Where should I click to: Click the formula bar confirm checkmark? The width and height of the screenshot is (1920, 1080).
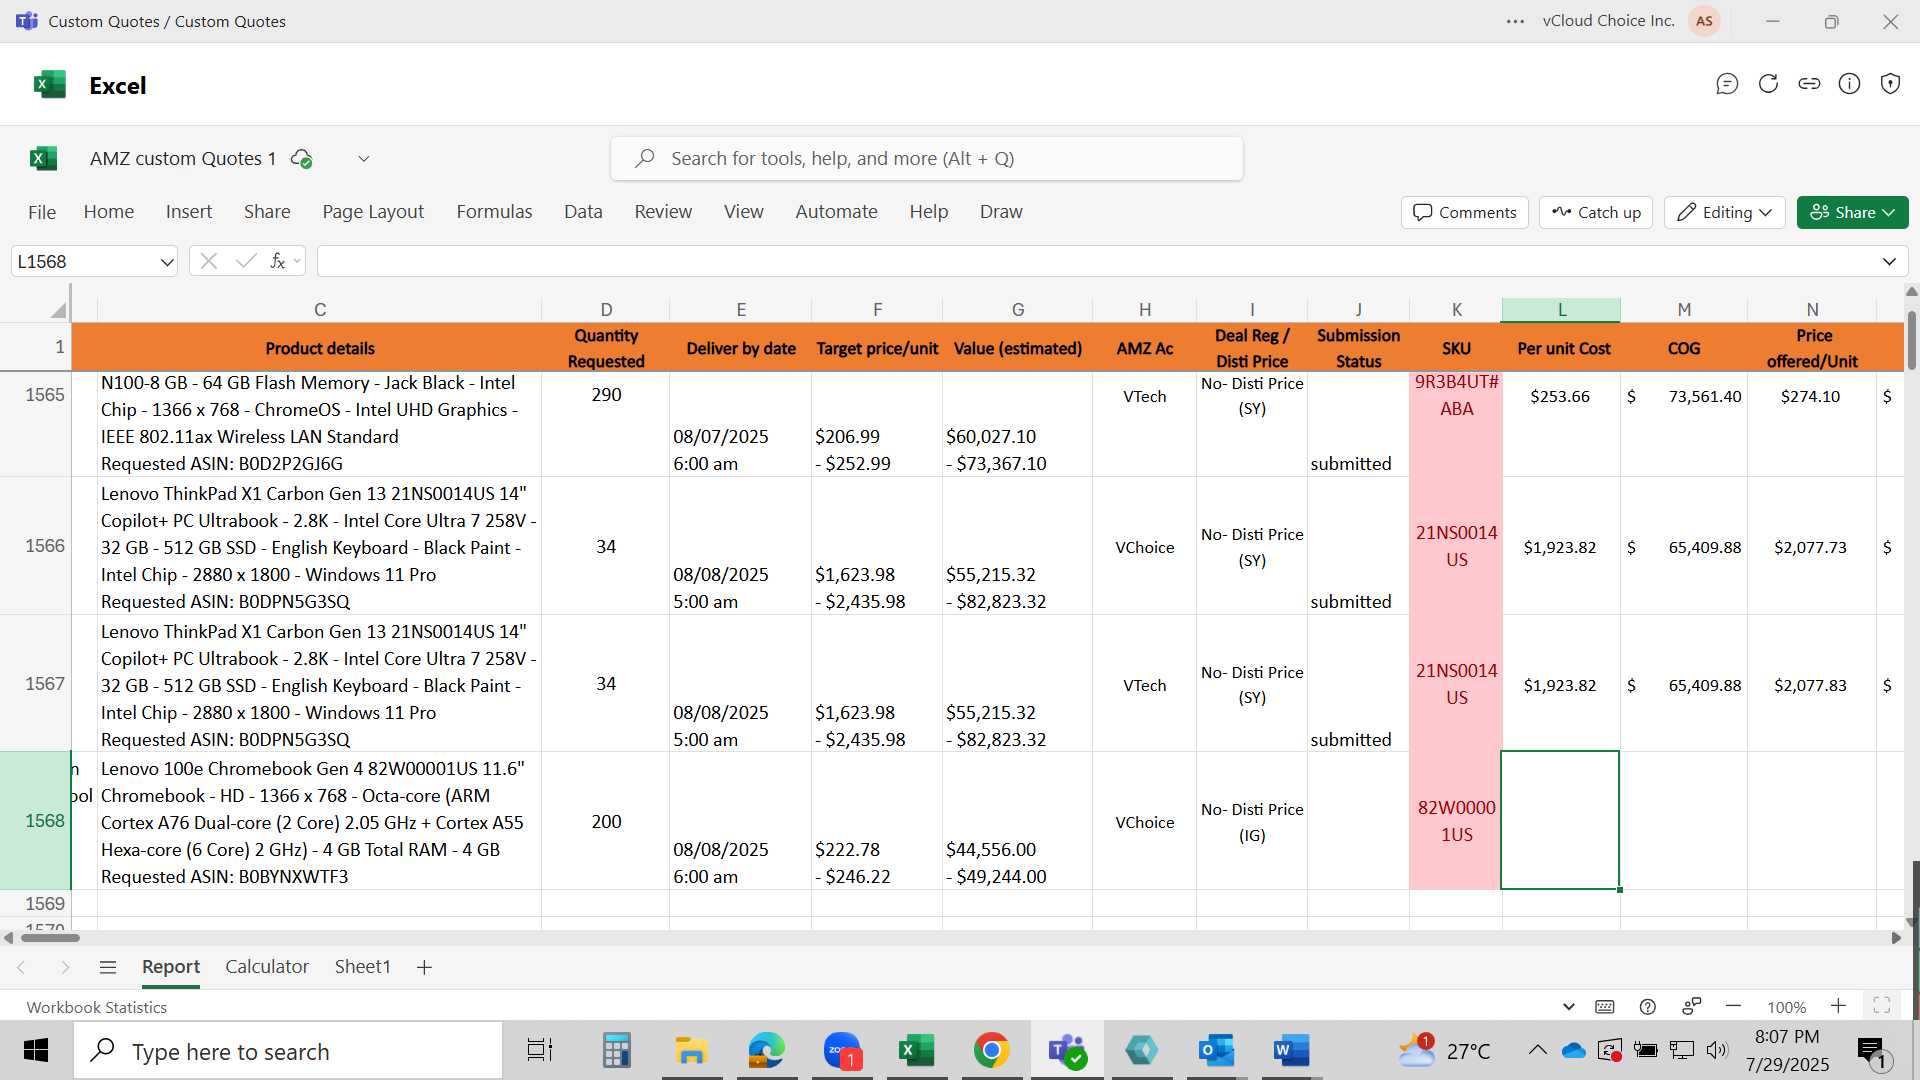tap(246, 261)
